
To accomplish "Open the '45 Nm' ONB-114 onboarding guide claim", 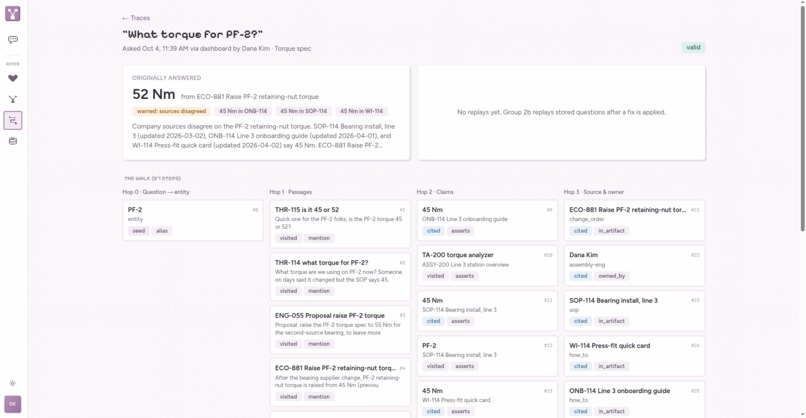I will point(487,220).
